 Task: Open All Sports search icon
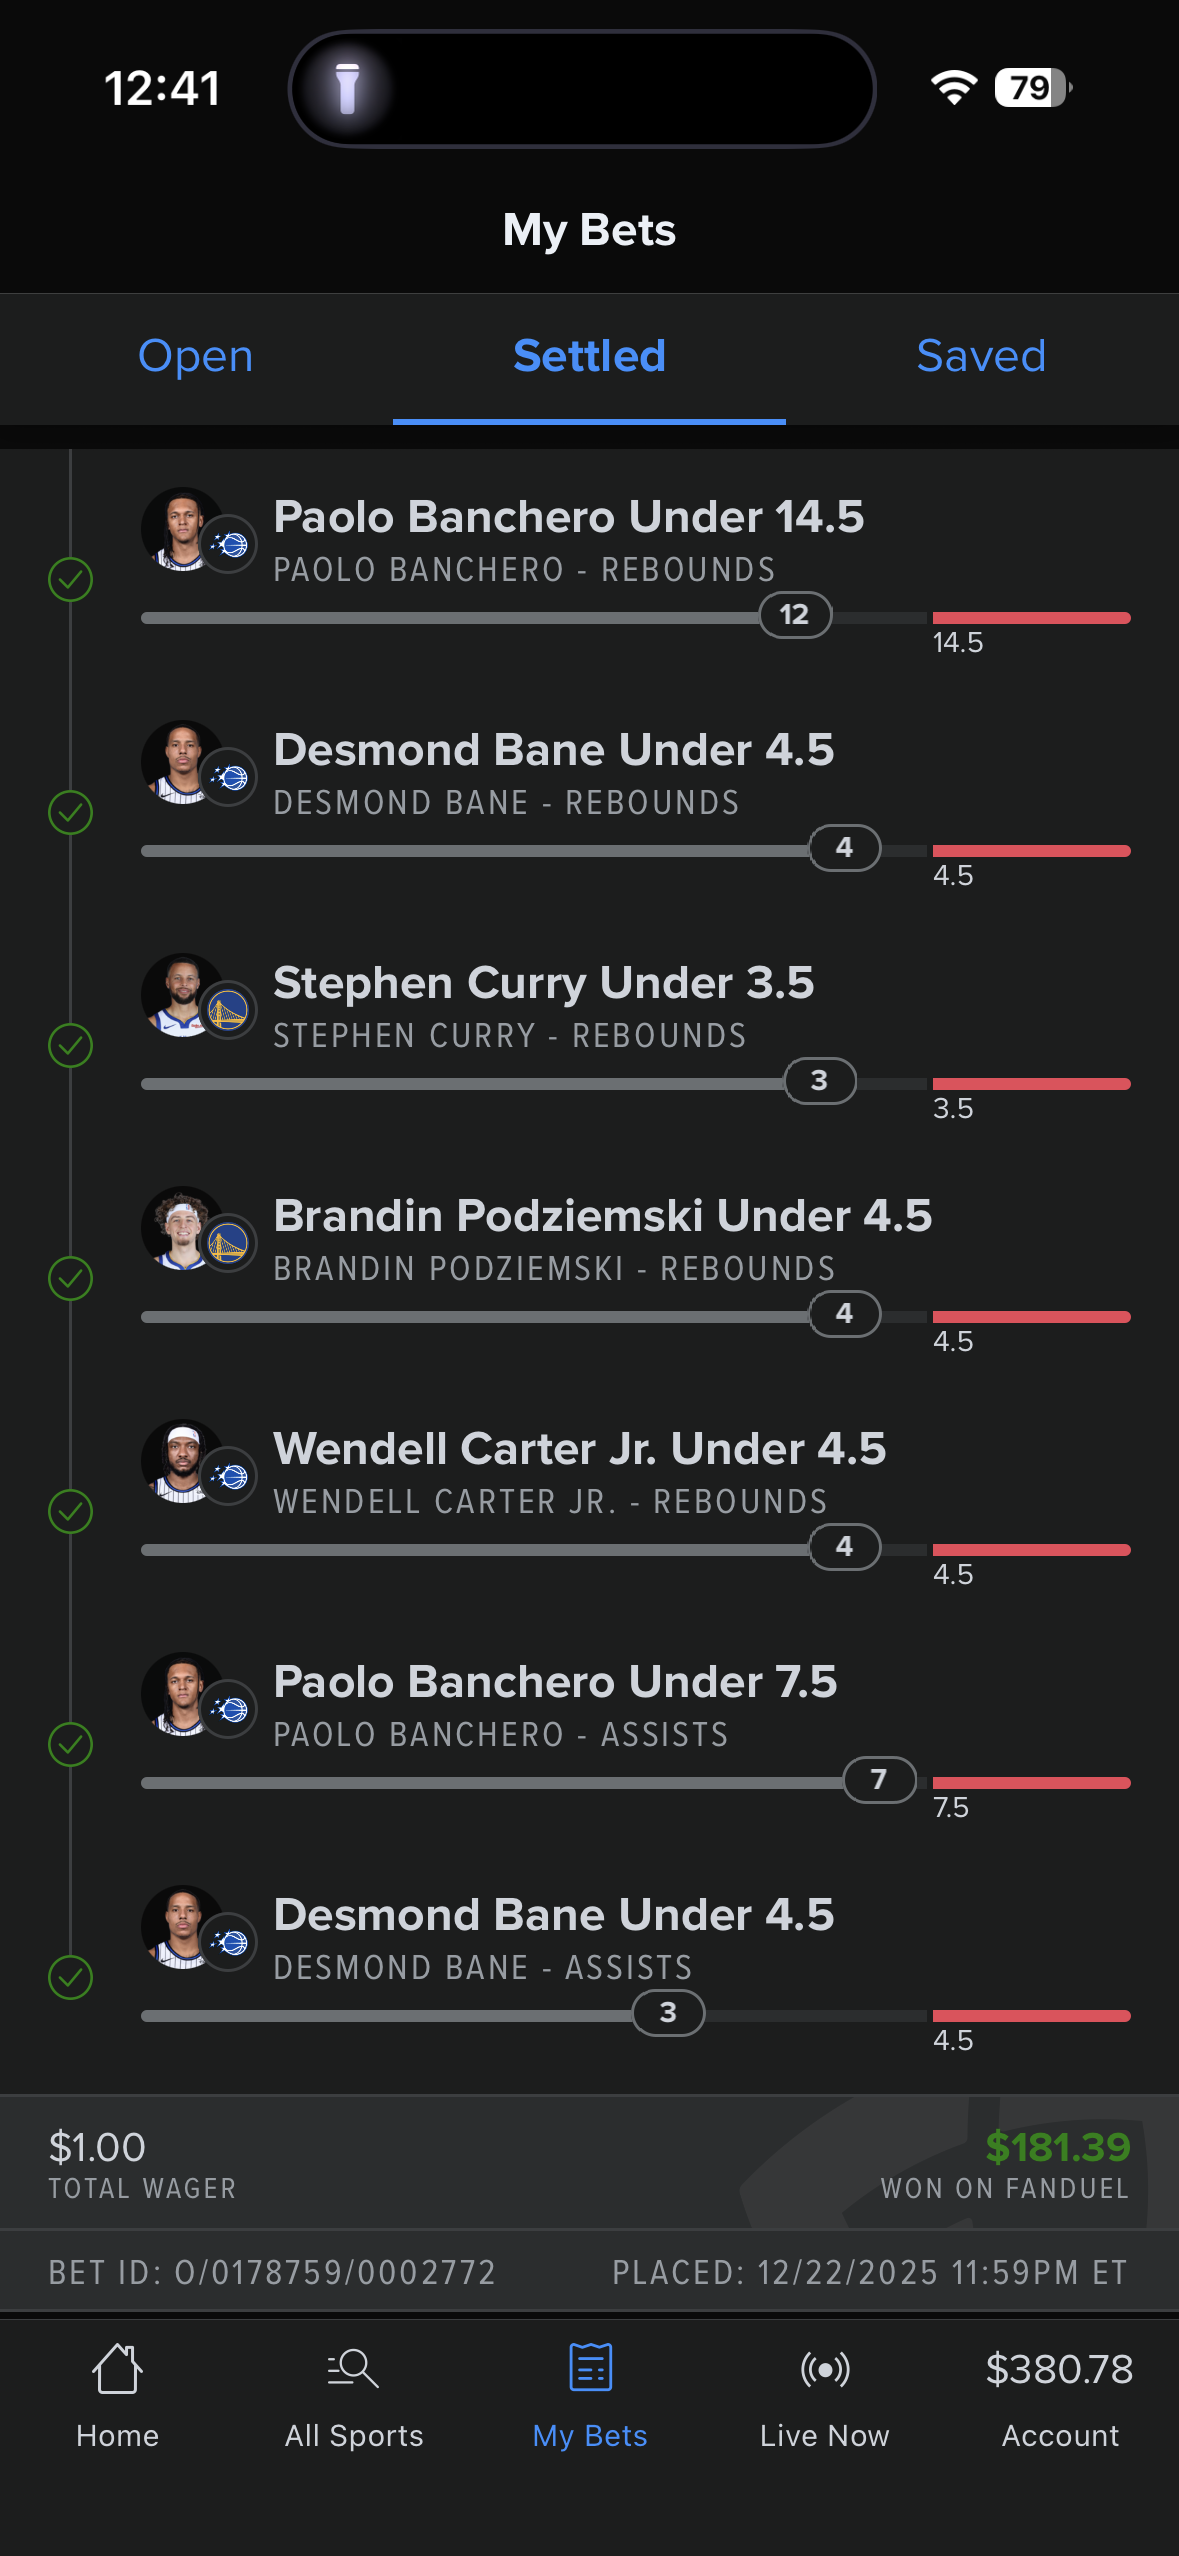353,2368
